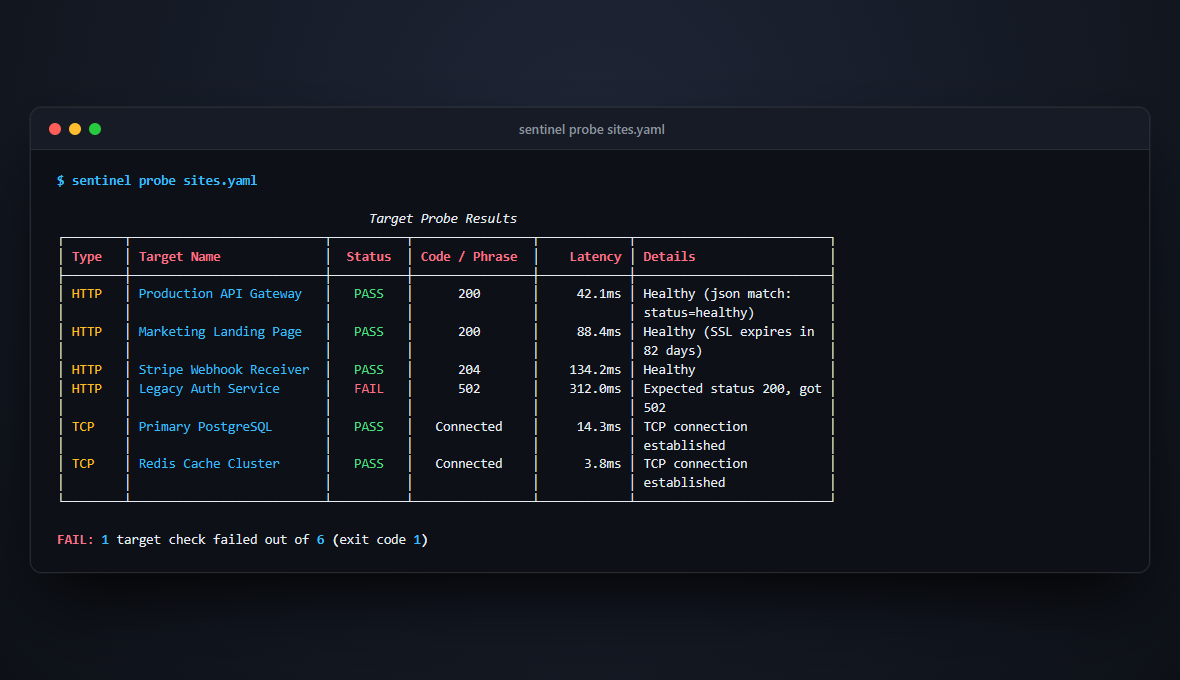1180x680 pixels.
Task: Click the window title 'sentinel probe sites.yaml'
Action: click(x=592, y=129)
